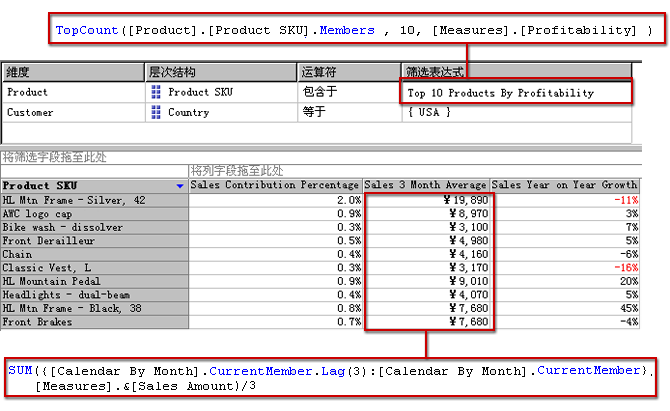Click the -11% growth value

pos(626,200)
